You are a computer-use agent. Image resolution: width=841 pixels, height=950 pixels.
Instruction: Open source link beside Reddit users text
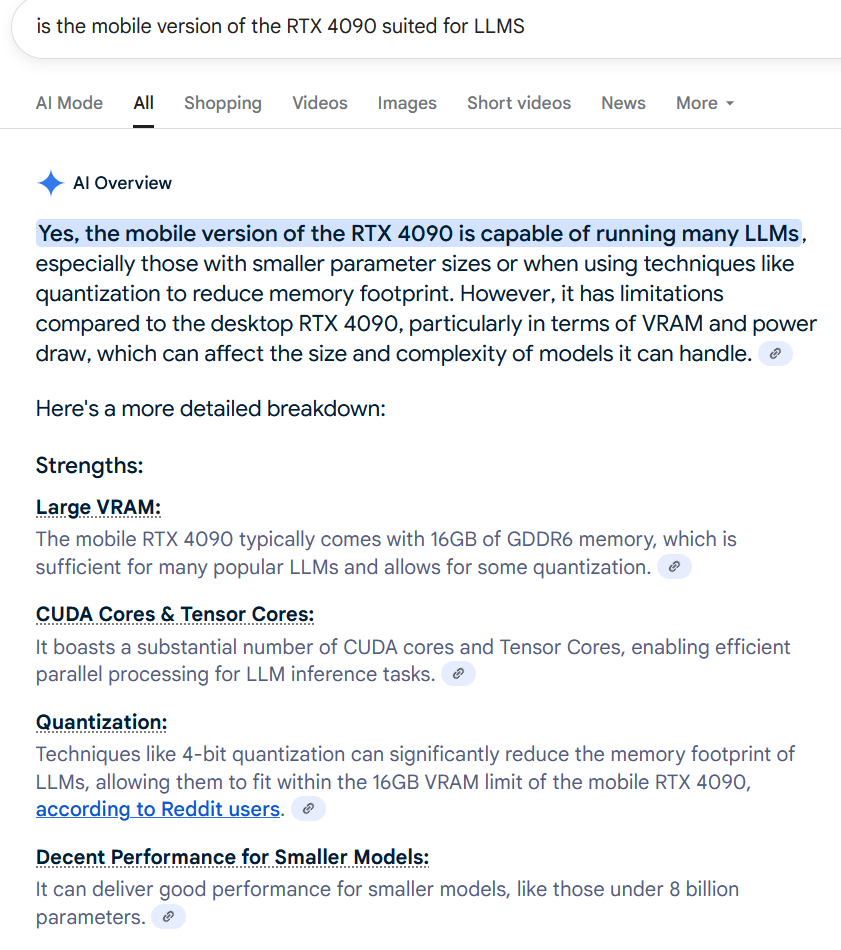(x=308, y=809)
